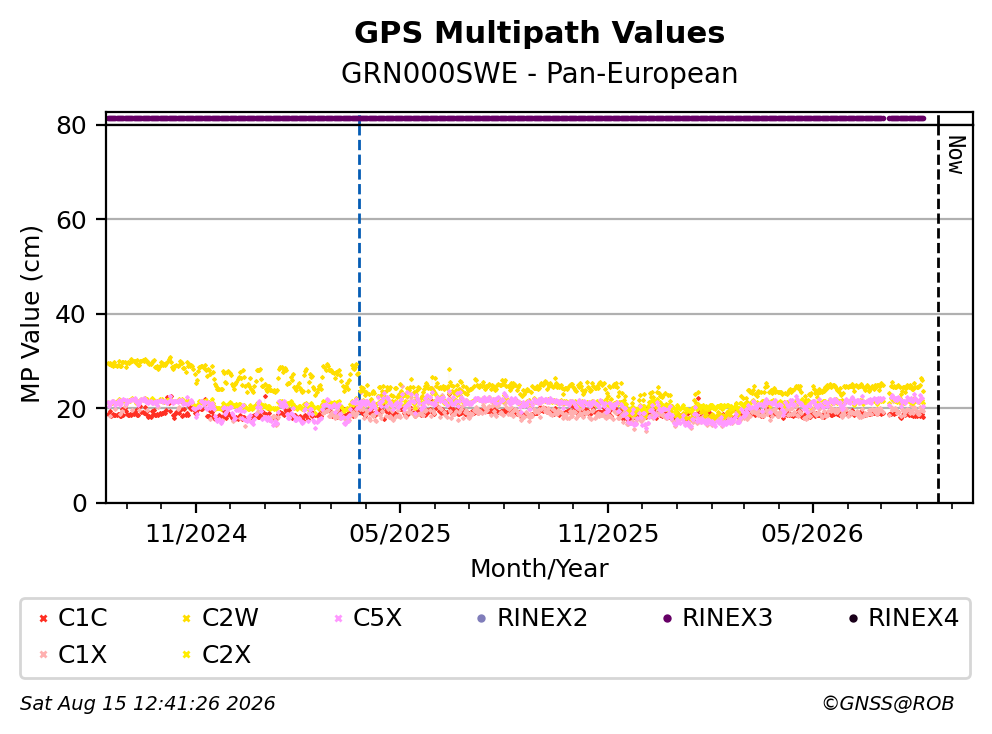This screenshot has width=992, height=734.
Task: Click the C1C red legend marker
Action: point(43,618)
